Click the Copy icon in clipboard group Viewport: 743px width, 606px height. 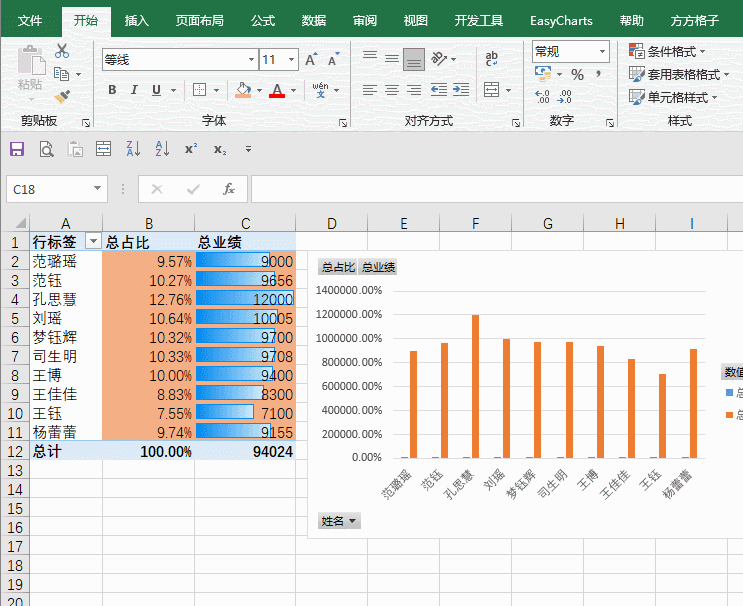tap(62, 74)
